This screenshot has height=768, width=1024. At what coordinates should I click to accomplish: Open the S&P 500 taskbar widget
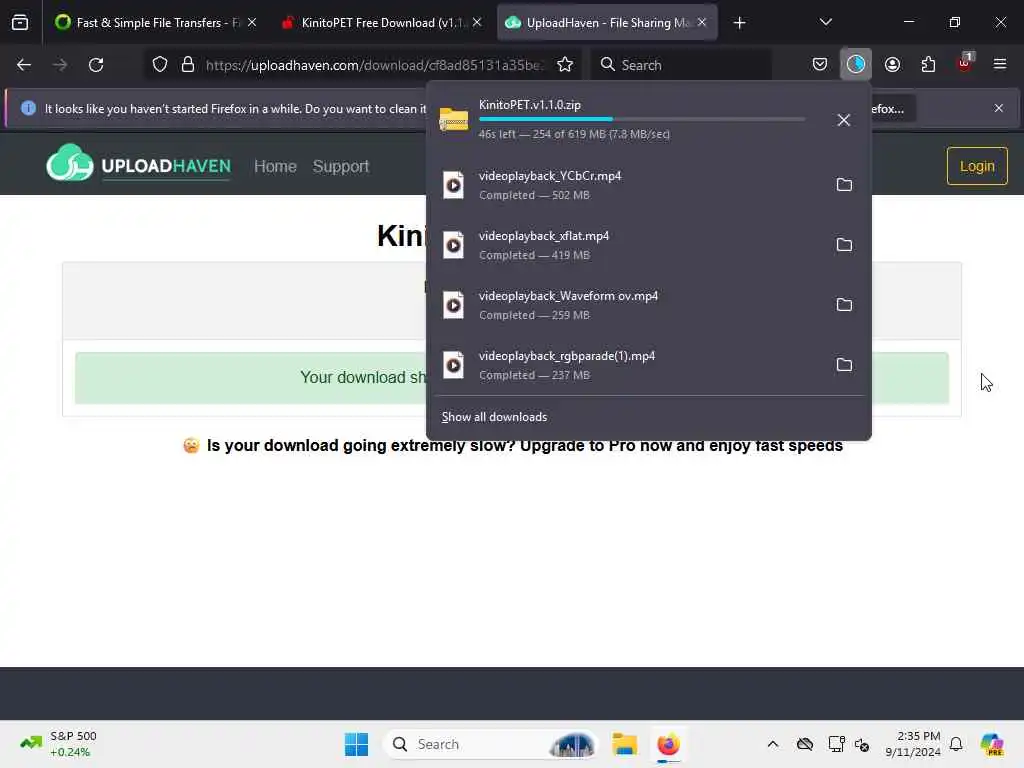pos(59,744)
